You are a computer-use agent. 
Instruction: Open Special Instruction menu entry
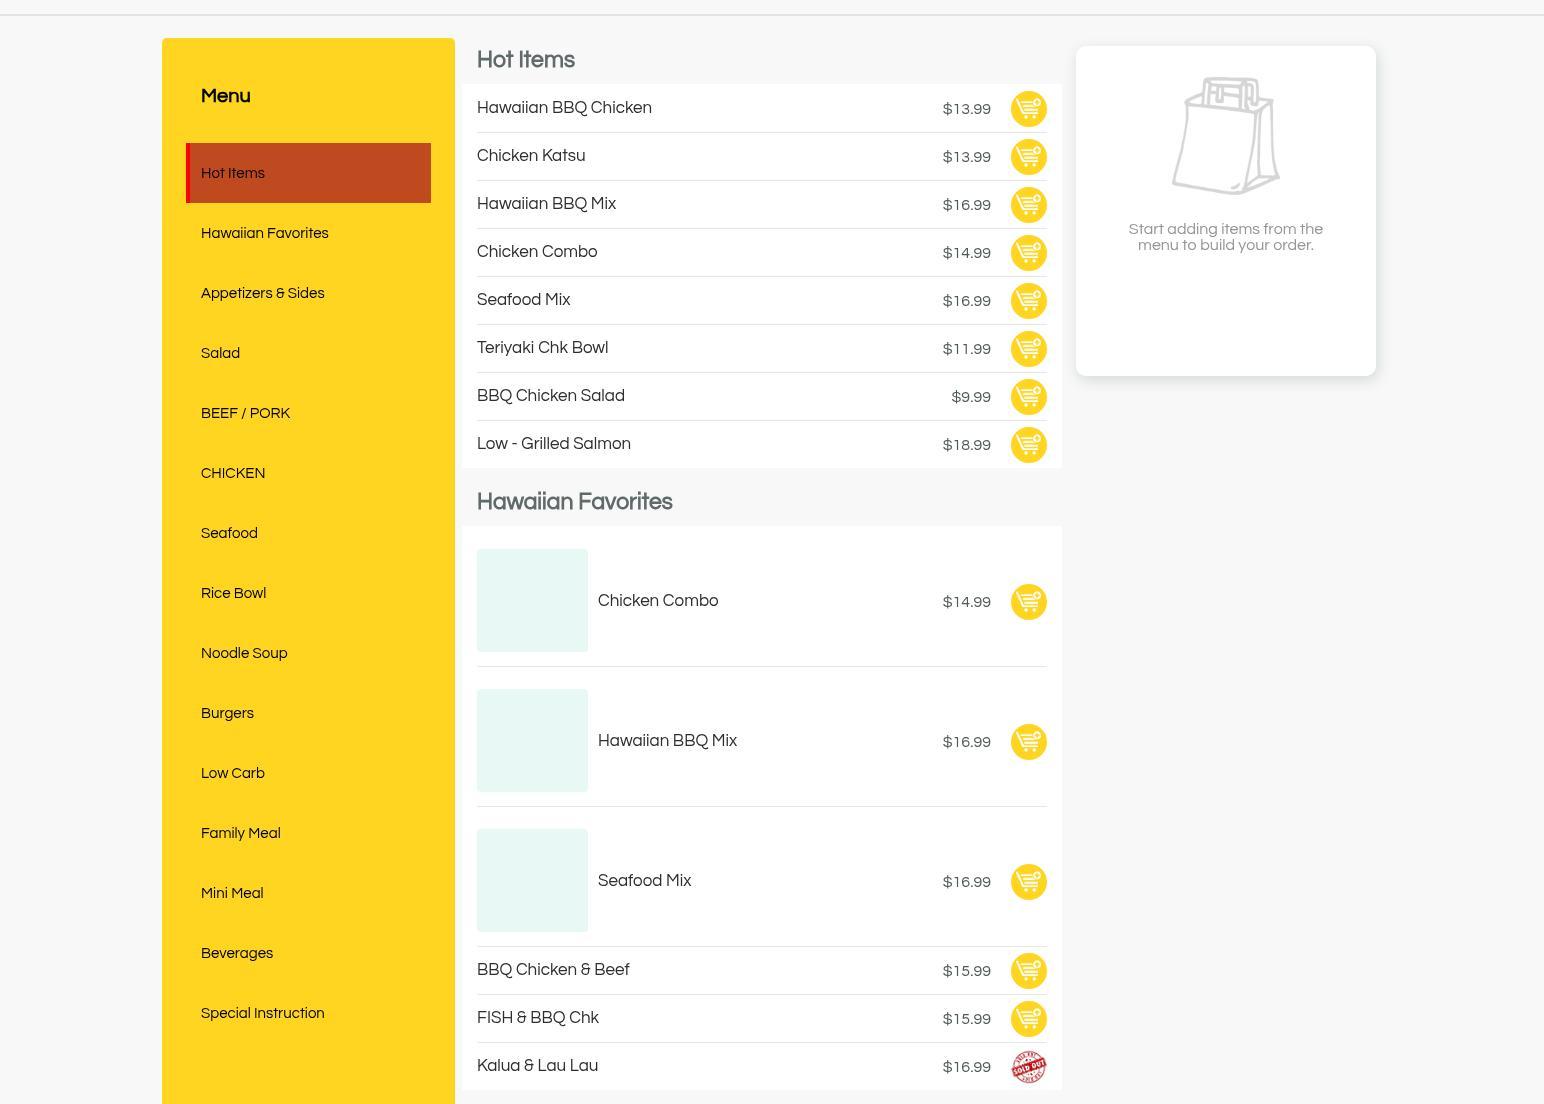pos(263,1013)
